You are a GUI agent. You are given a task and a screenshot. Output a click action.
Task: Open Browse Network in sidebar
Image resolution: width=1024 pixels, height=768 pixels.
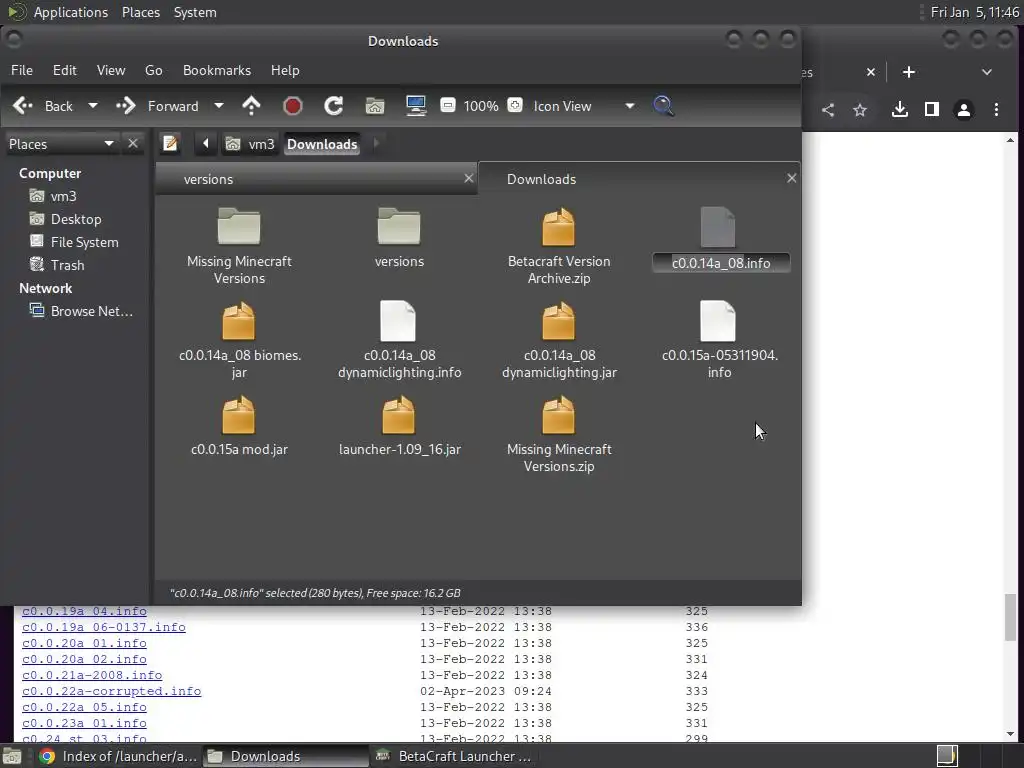pyautogui.click(x=82, y=311)
